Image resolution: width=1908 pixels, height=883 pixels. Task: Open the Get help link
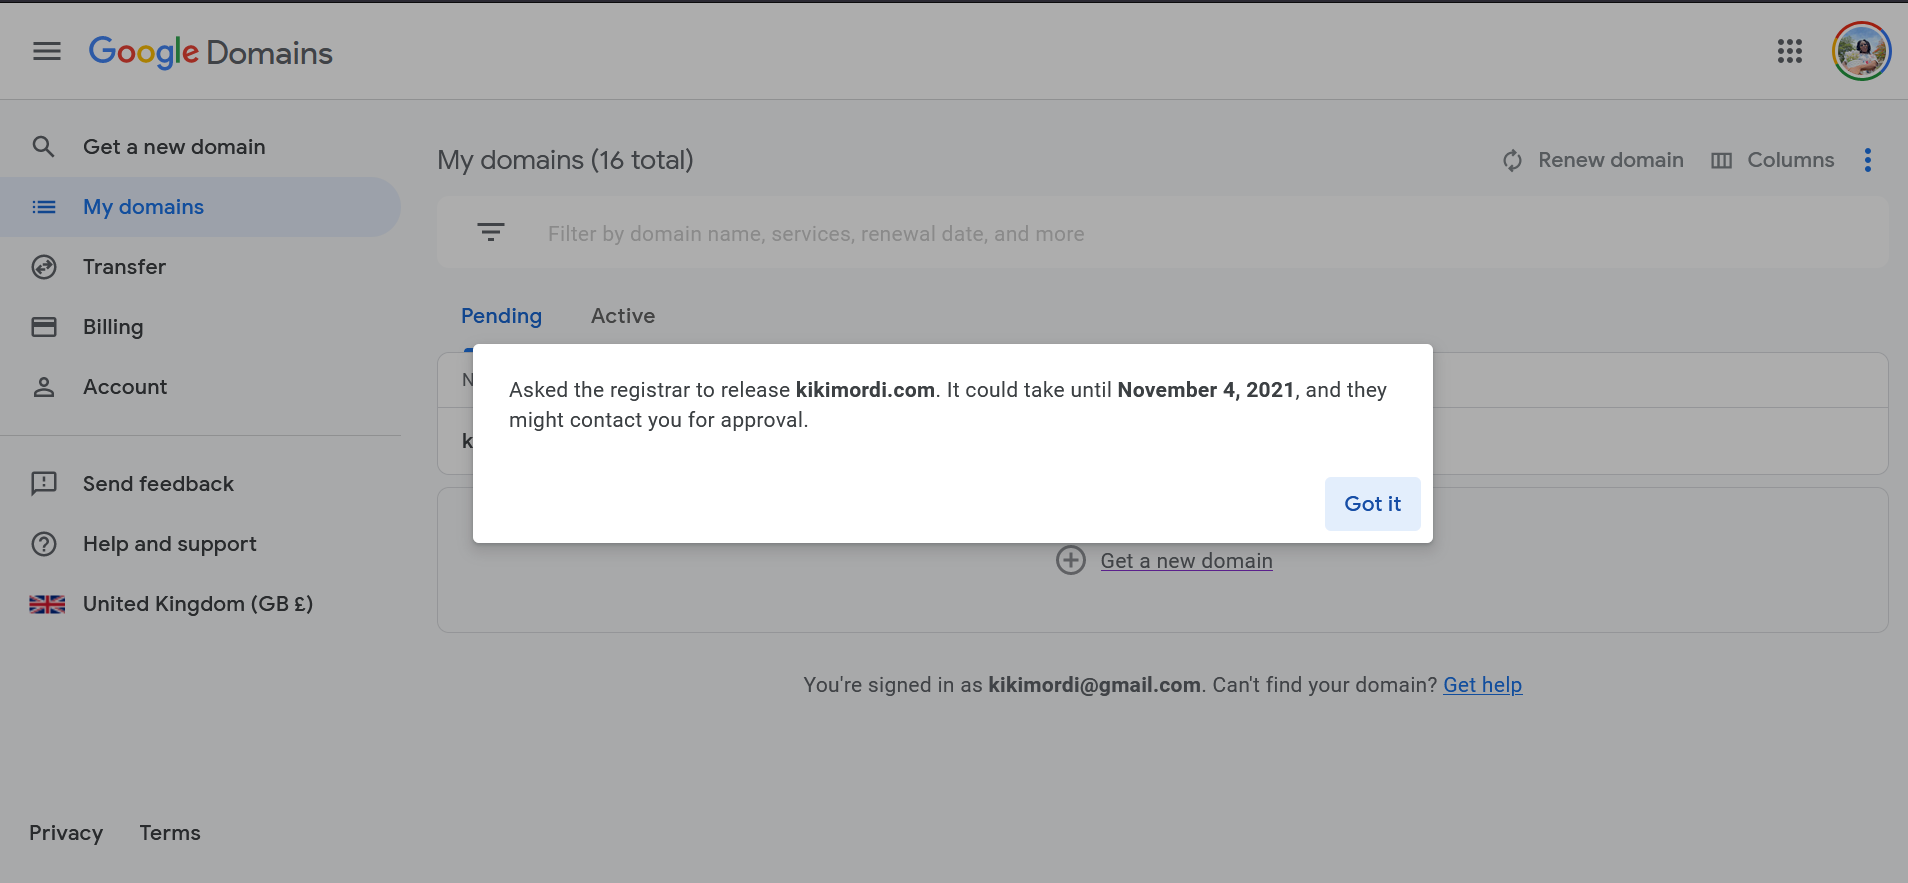(x=1482, y=685)
